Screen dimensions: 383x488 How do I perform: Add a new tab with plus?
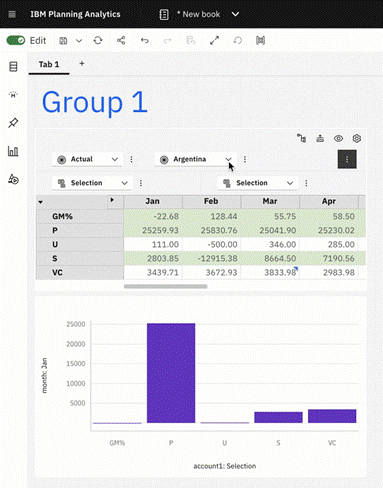pos(82,63)
